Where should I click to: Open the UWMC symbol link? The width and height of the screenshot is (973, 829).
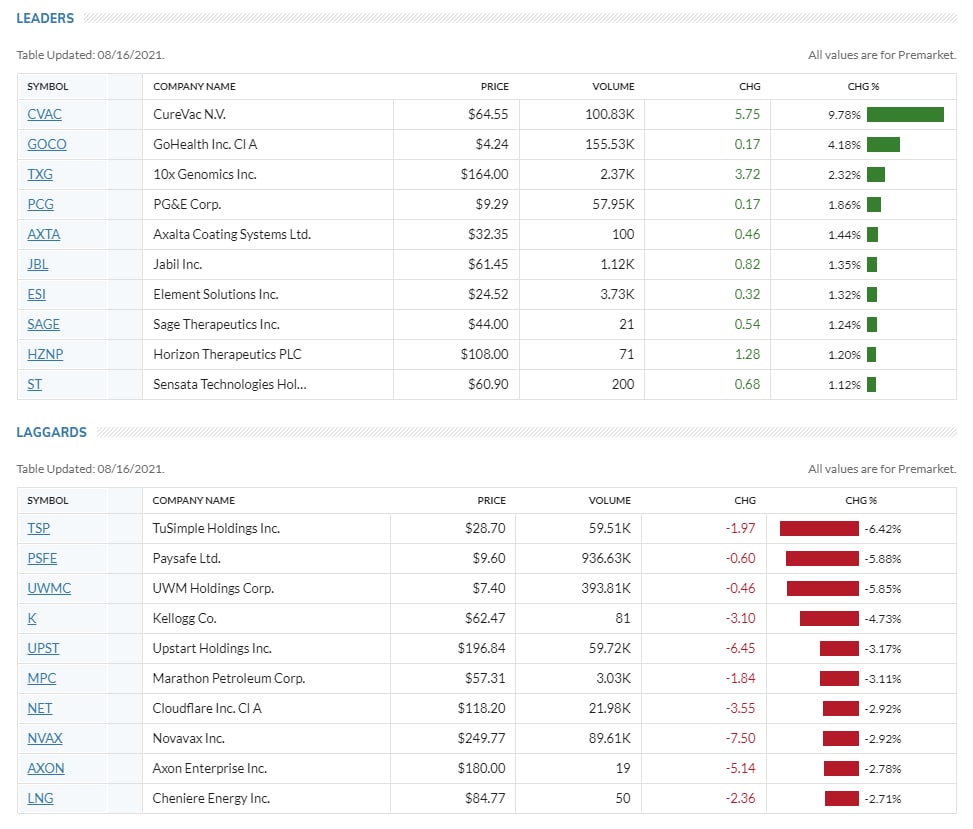pyautogui.click(x=49, y=588)
